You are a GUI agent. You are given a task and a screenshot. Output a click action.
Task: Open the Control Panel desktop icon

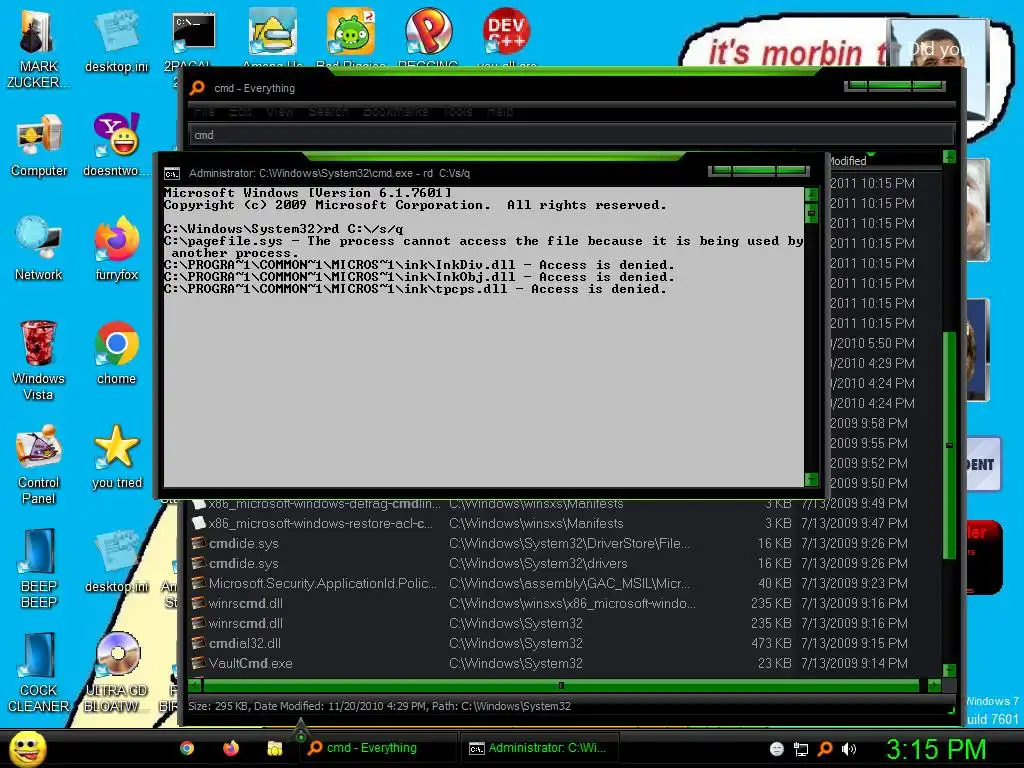click(x=39, y=464)
